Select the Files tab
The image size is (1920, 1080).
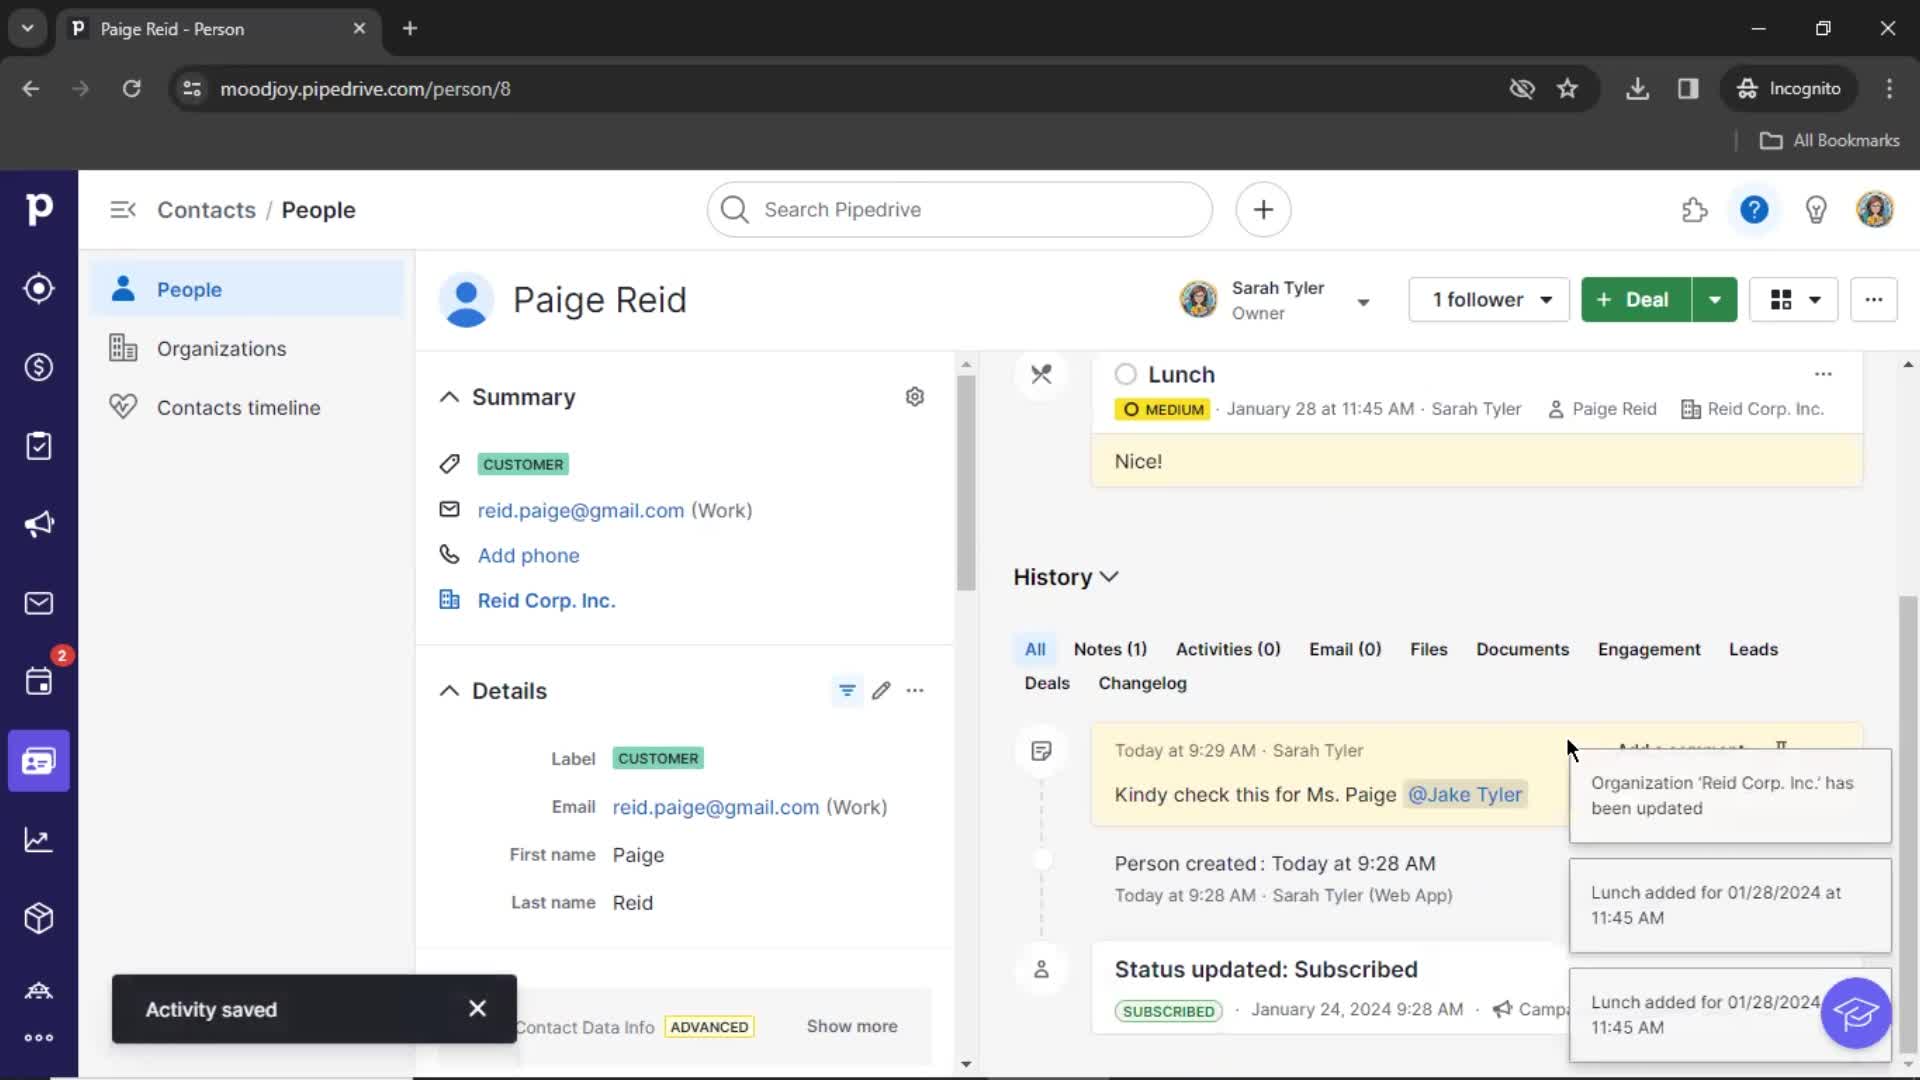point(1429,649)
